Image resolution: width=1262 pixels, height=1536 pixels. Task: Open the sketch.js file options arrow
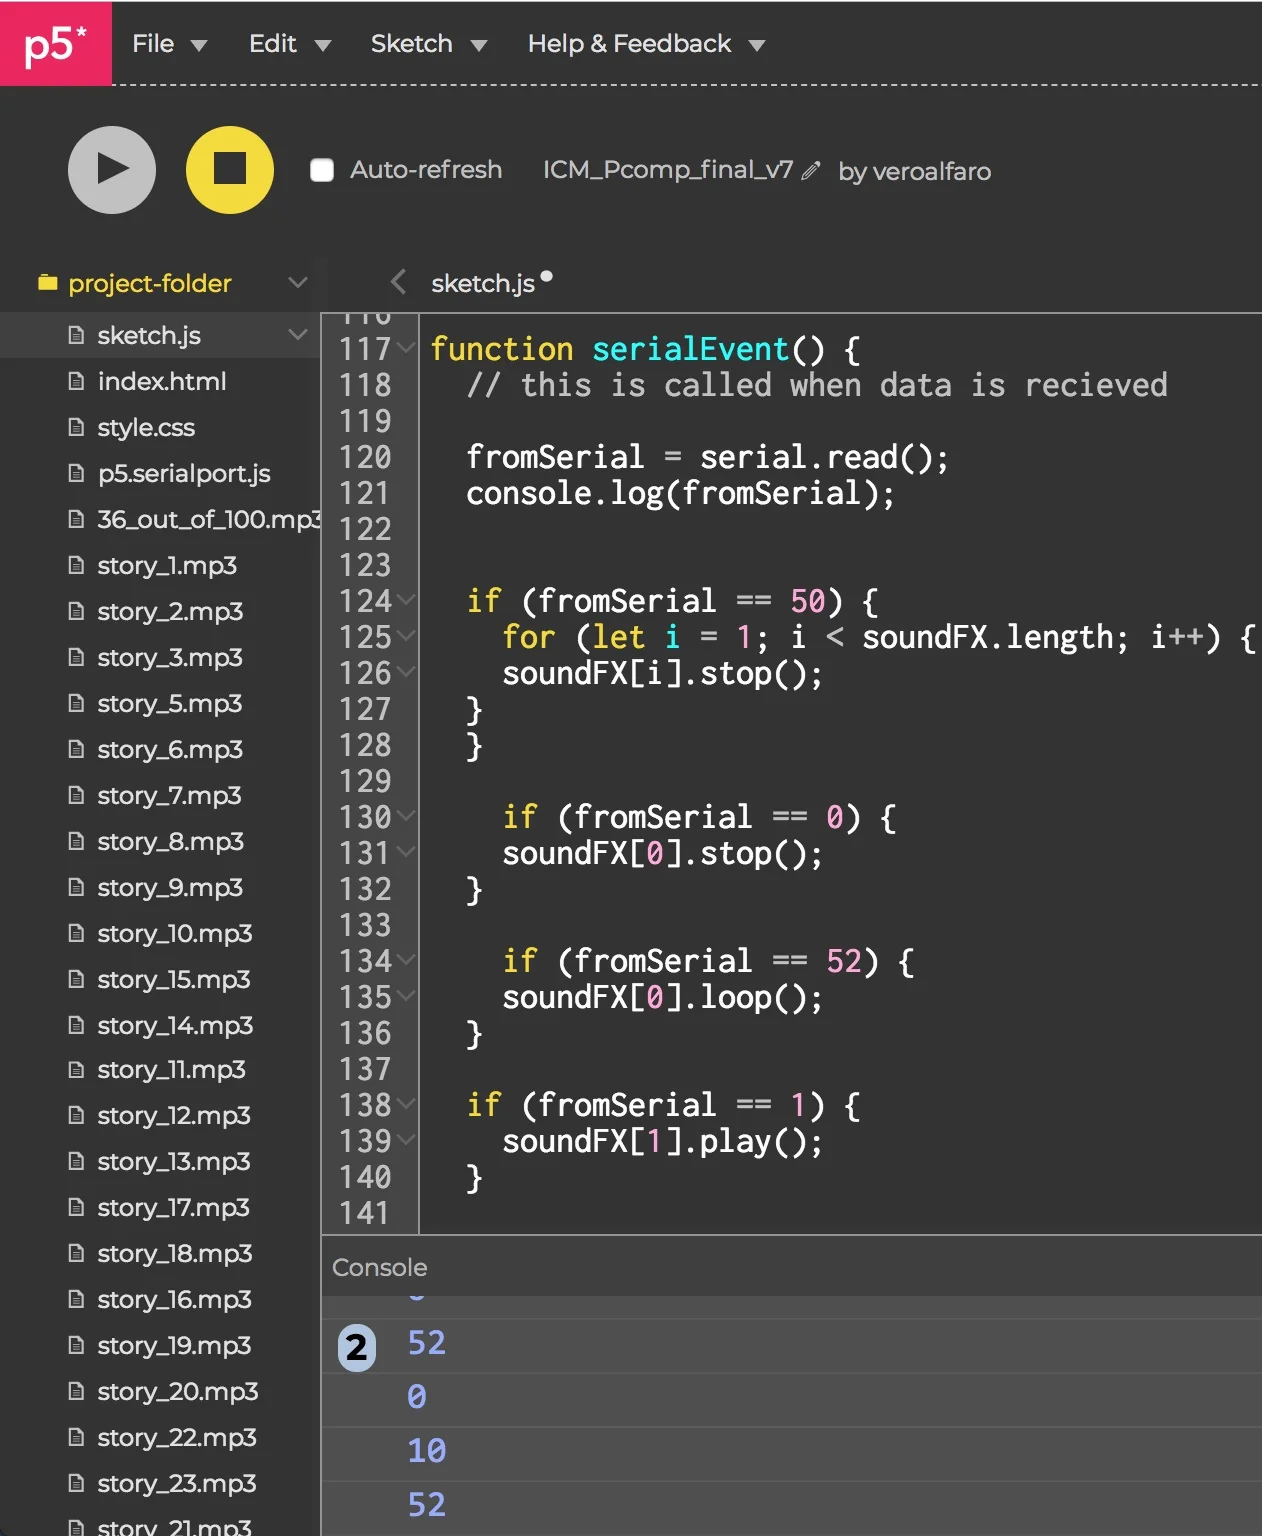click(297, 335)
